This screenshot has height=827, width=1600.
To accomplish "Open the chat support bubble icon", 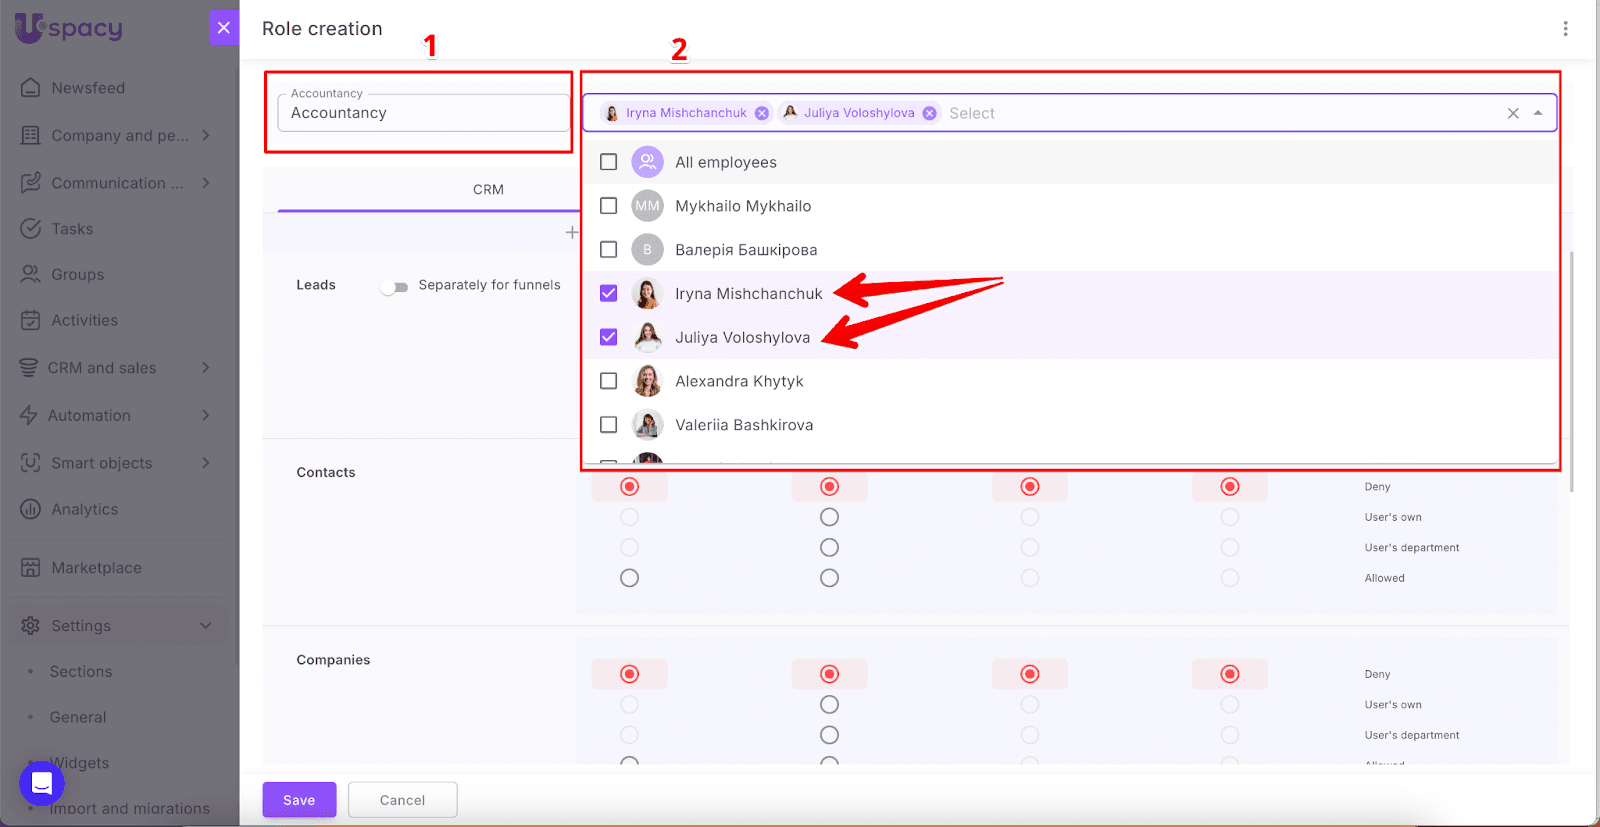I will 42,783.
